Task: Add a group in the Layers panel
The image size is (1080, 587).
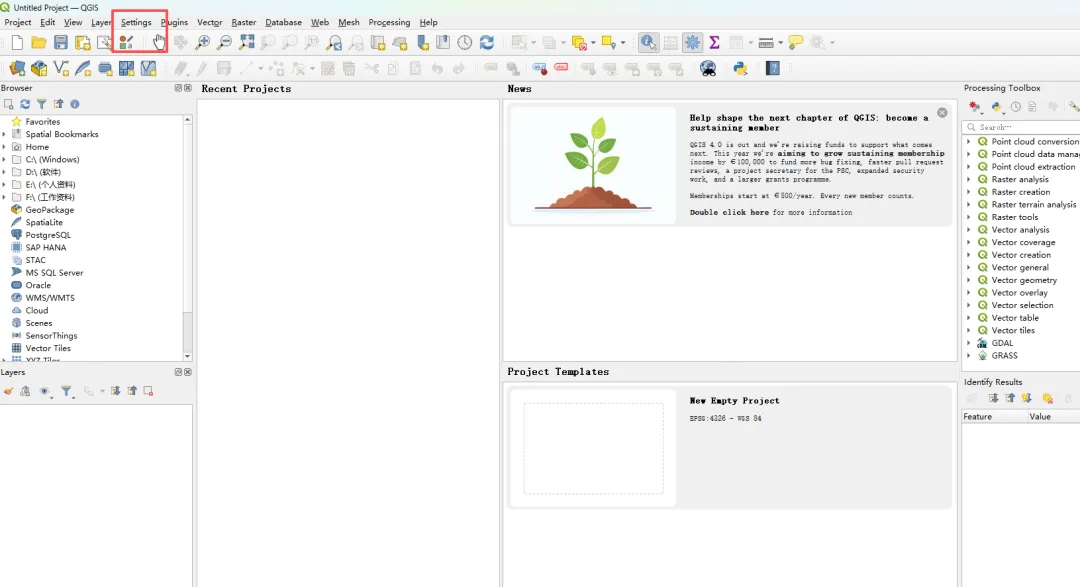Action: click(25, 391)
